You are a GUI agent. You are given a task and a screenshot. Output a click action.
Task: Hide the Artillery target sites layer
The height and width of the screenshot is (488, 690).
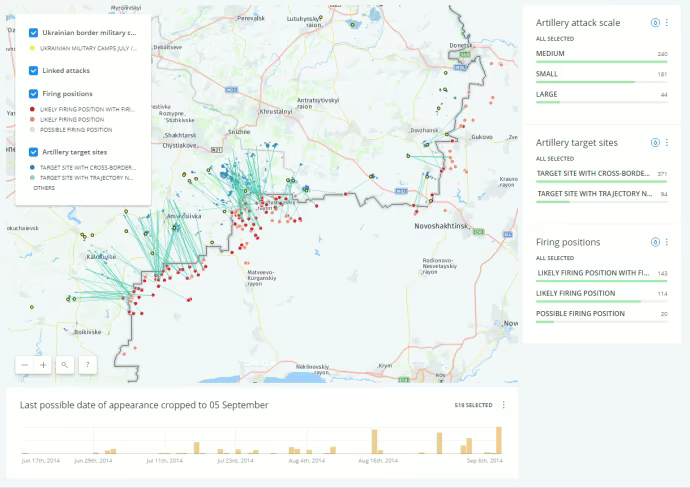point(34,152)
